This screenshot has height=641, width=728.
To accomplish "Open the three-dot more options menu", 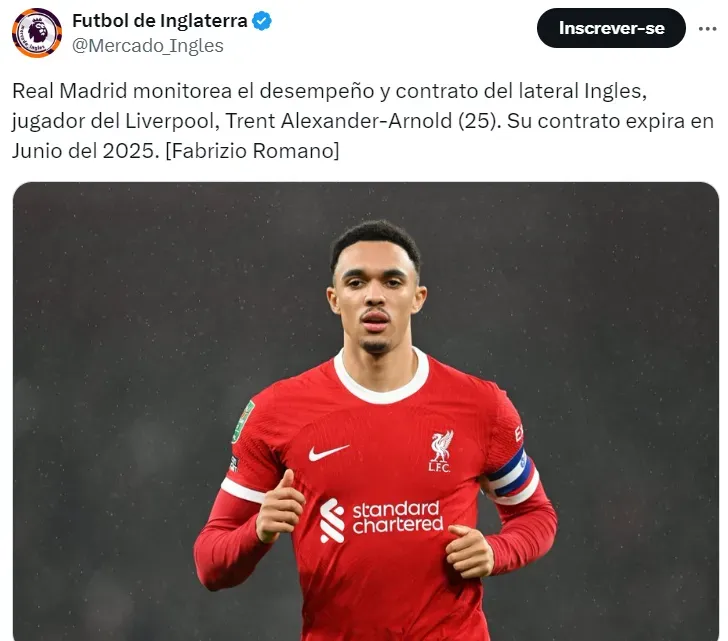I will click(x=707, y=29).
